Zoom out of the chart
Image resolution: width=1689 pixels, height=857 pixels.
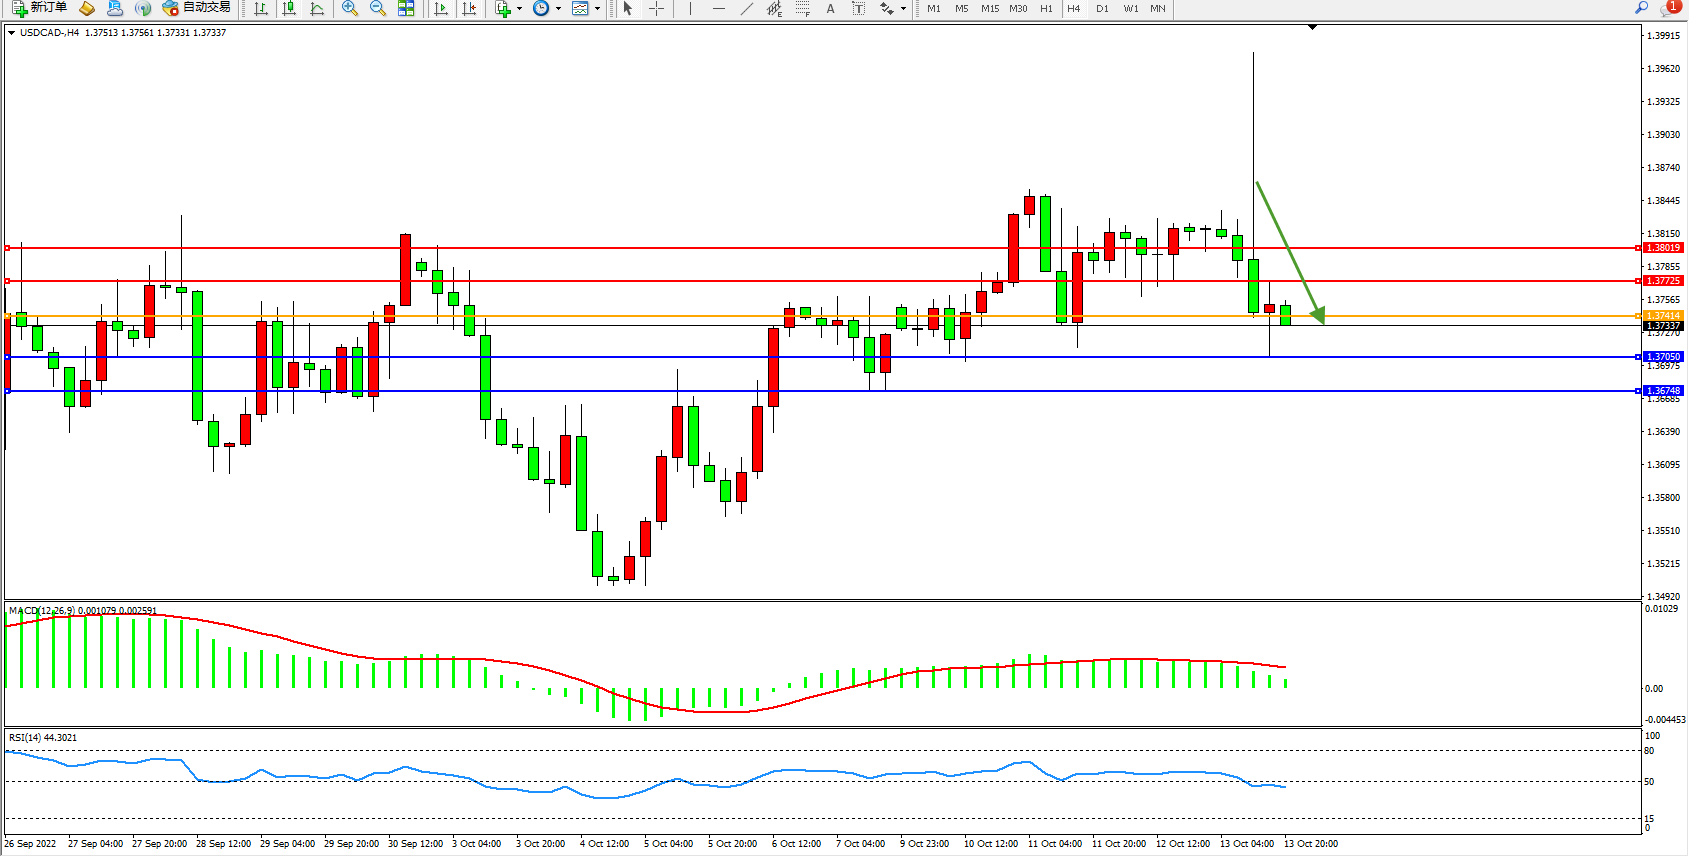click(x=378, y=8)
